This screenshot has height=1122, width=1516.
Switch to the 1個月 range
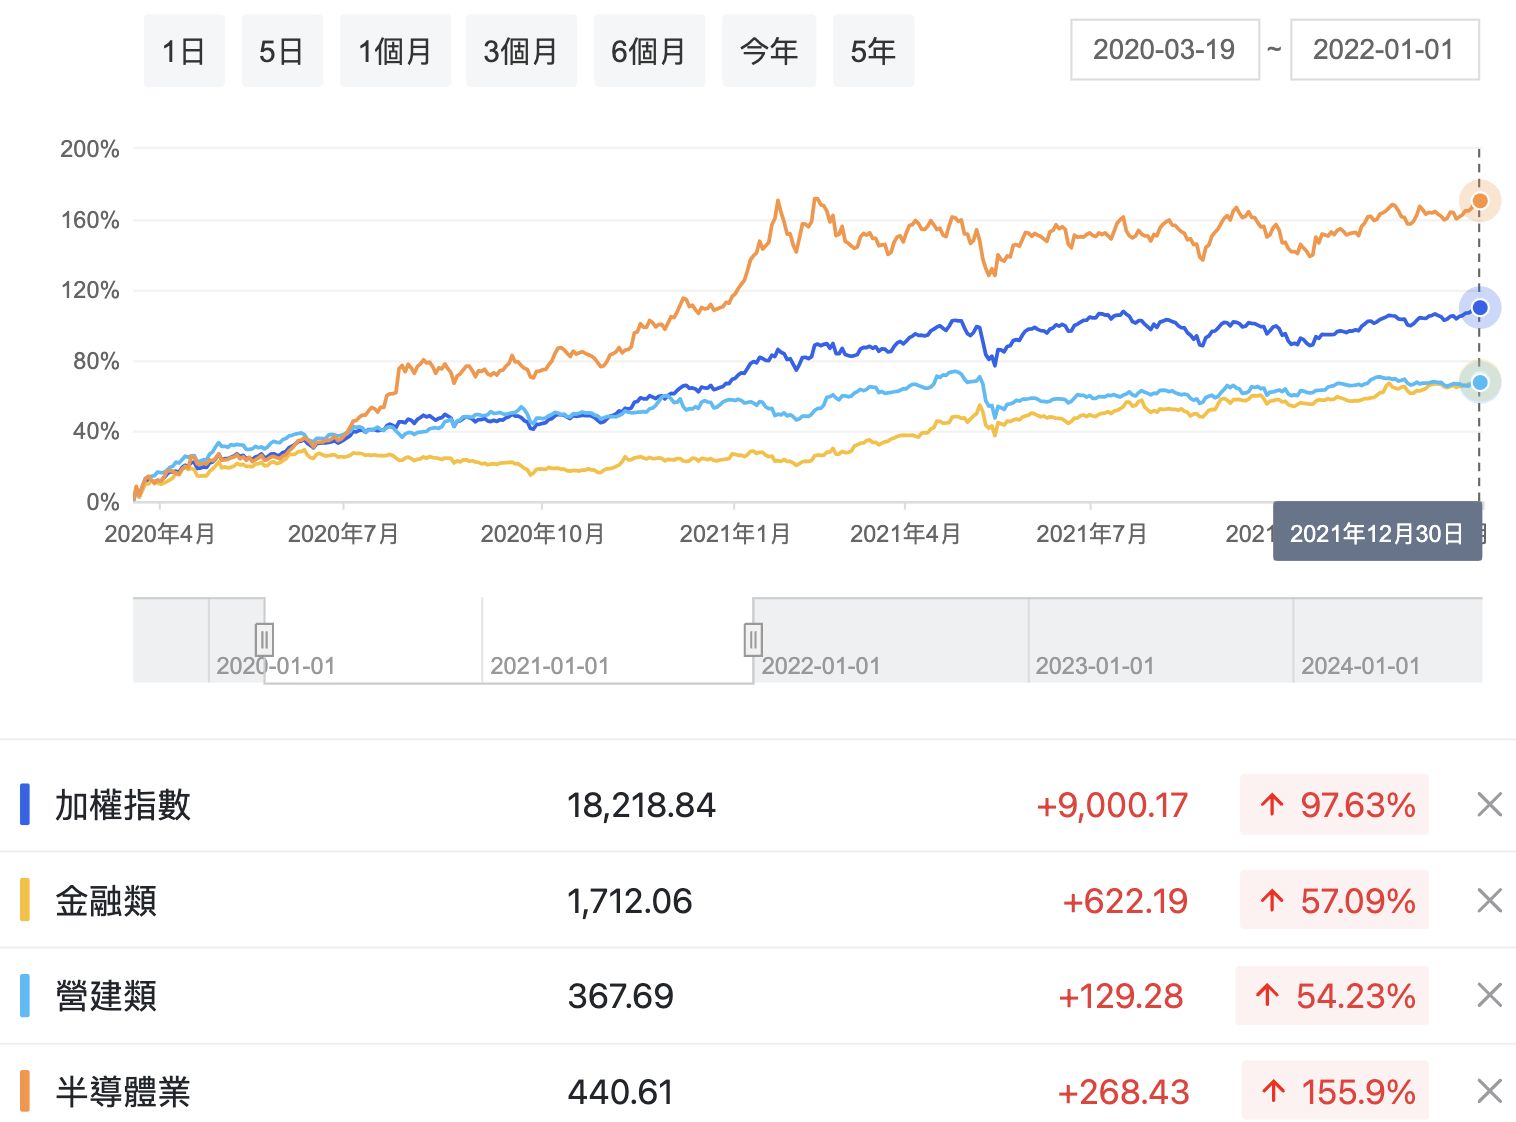(x=395, y=51)
